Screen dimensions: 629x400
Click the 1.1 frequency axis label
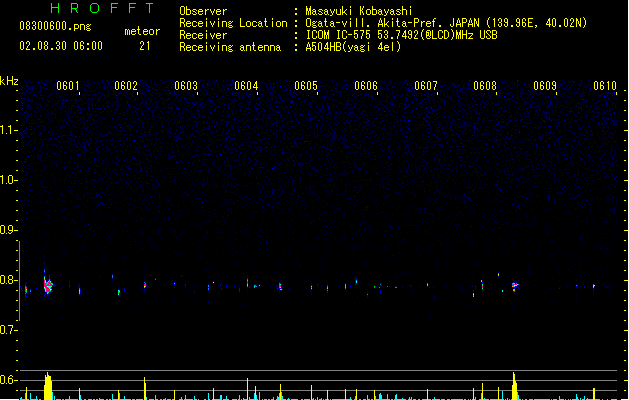click(8, 130)
